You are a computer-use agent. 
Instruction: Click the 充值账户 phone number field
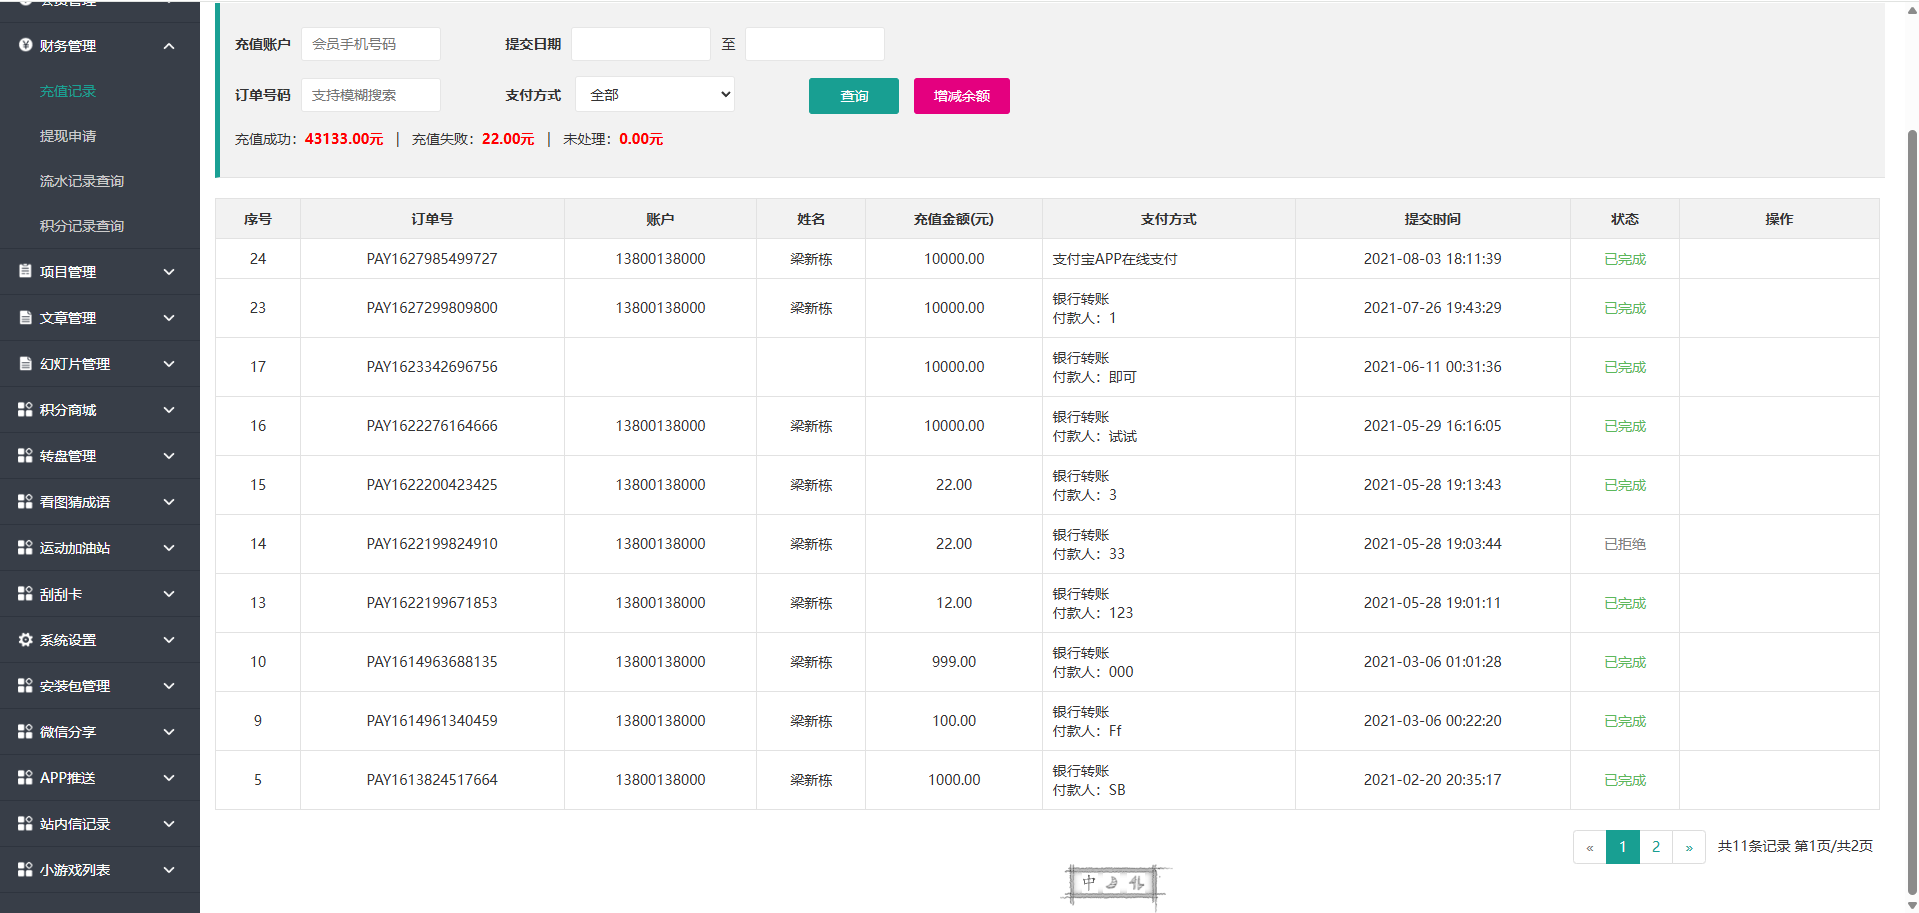pos(370,44)
